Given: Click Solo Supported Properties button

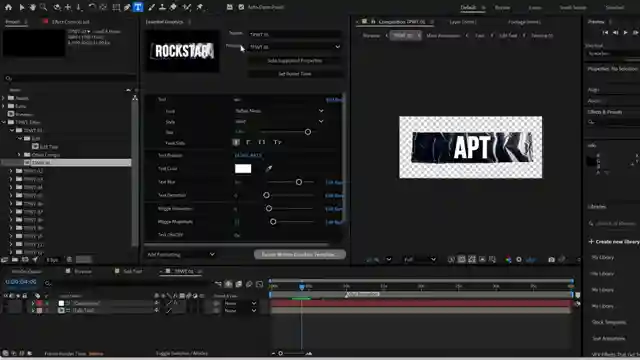Looking at the screenshot, I should pyautogui.click(x=295, y=61).
